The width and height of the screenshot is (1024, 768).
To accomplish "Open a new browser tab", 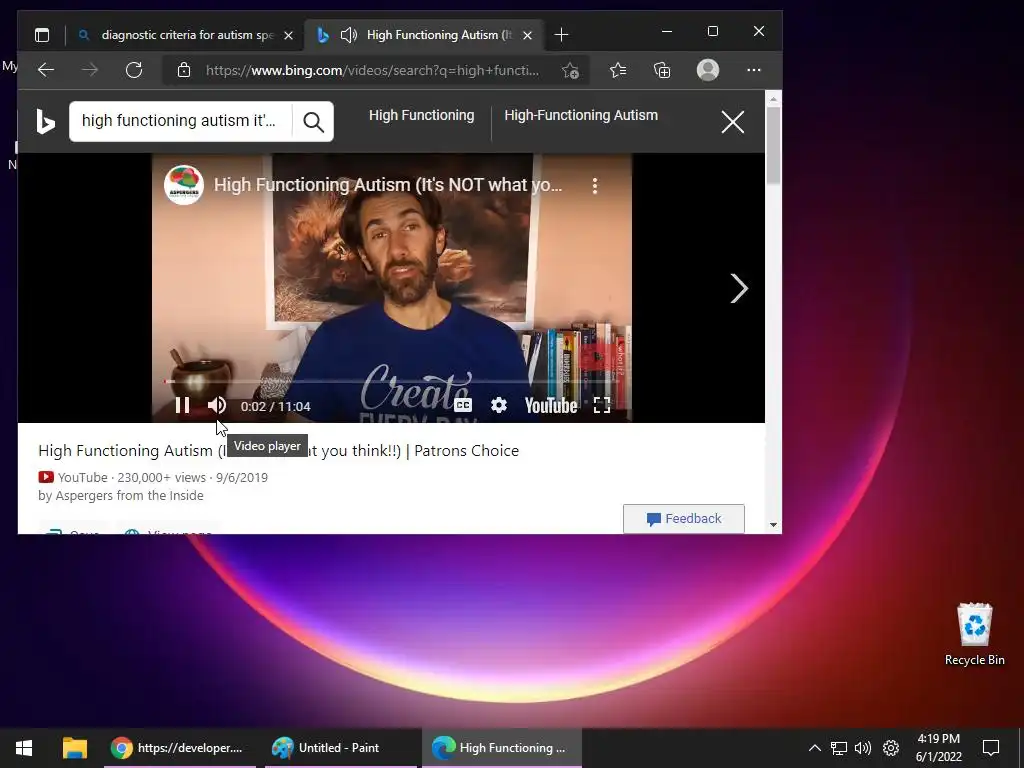I will (561, 35).
